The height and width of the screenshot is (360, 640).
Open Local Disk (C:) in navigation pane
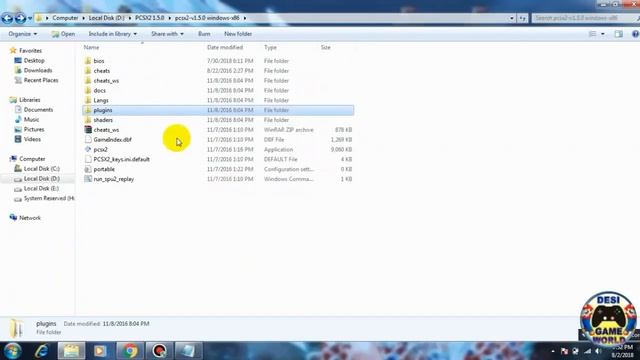coord(42,169)
